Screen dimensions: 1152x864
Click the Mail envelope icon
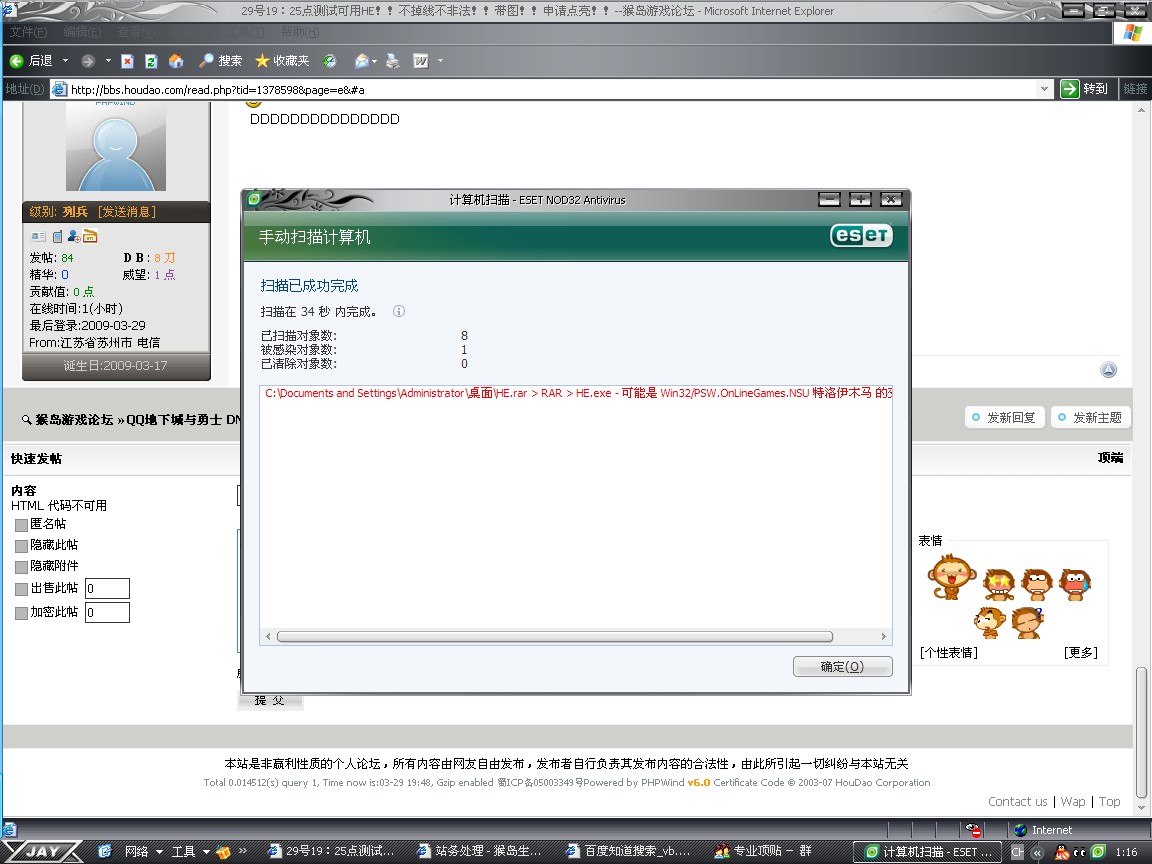point(361,61)
